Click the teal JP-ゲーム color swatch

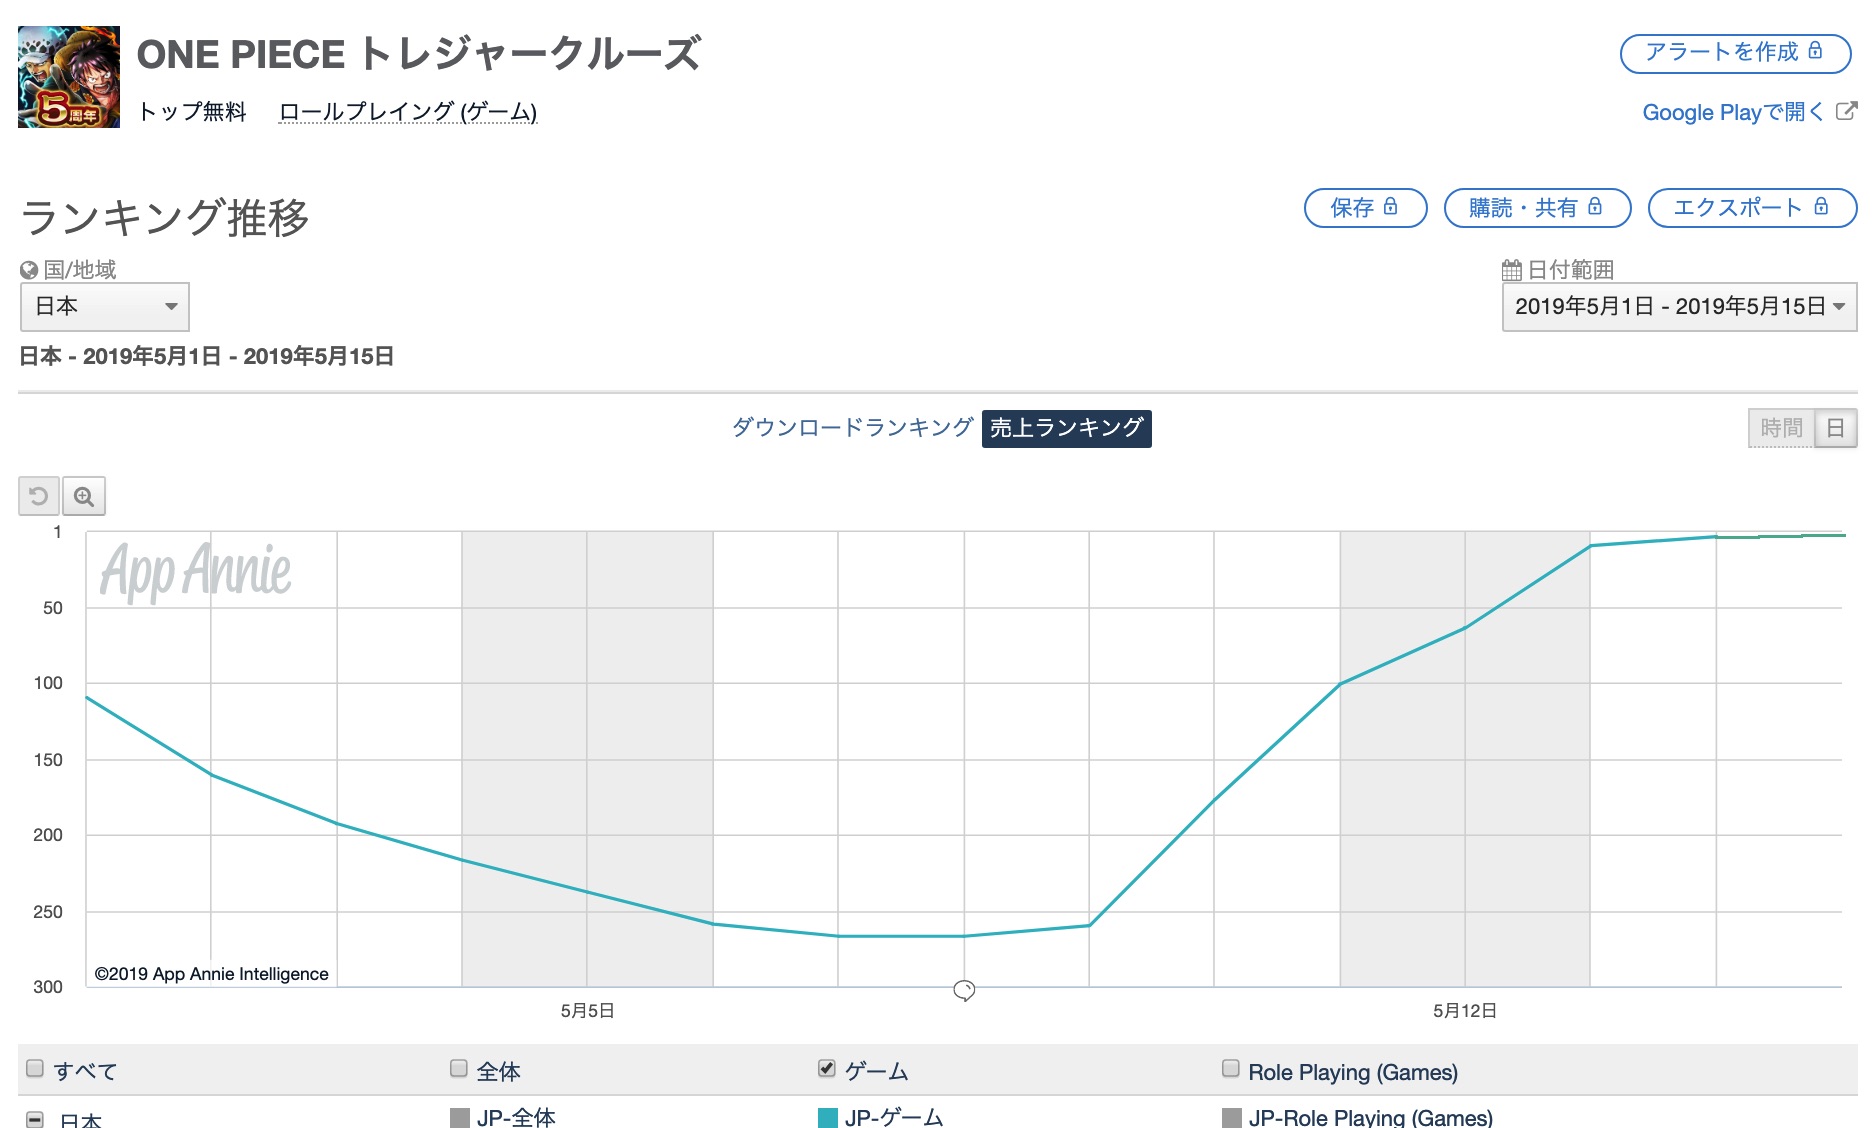pyautogui.click(x=828, y=1117)
